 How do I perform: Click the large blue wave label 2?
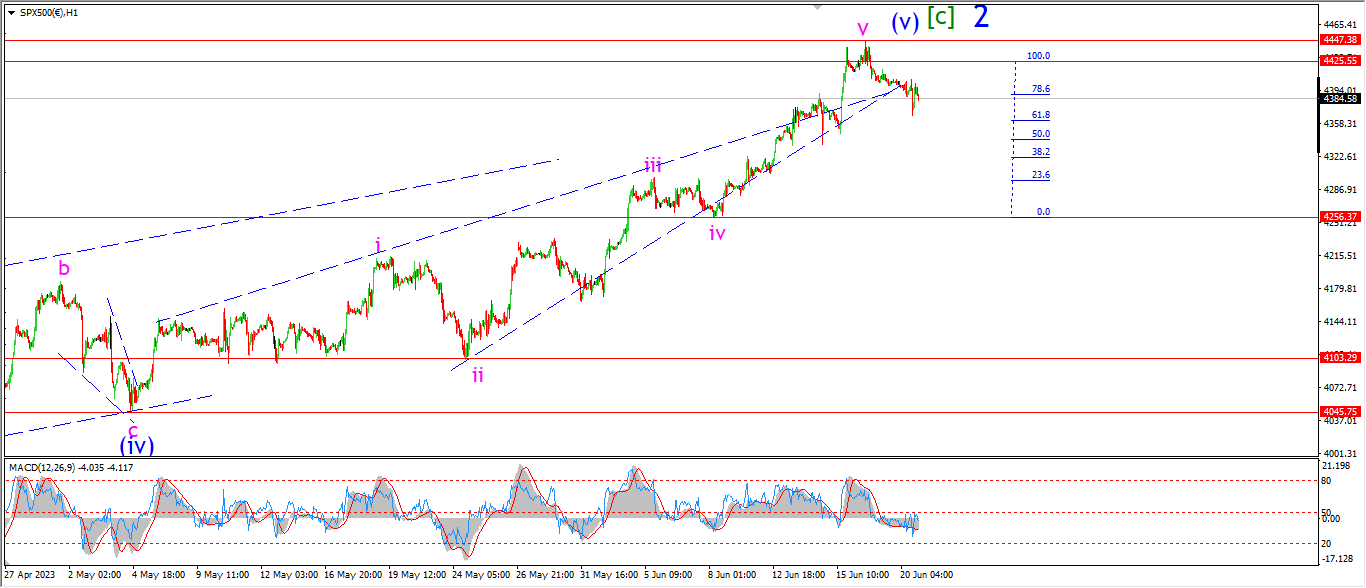point(981,16)
